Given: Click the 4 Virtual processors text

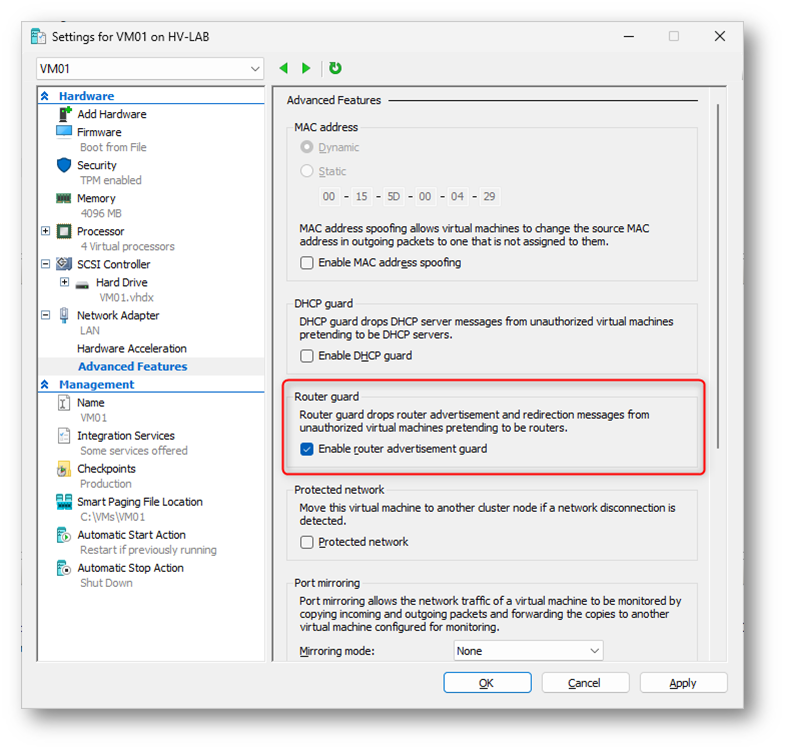Looking at the screenshot, I should click(x=127, y=246).
